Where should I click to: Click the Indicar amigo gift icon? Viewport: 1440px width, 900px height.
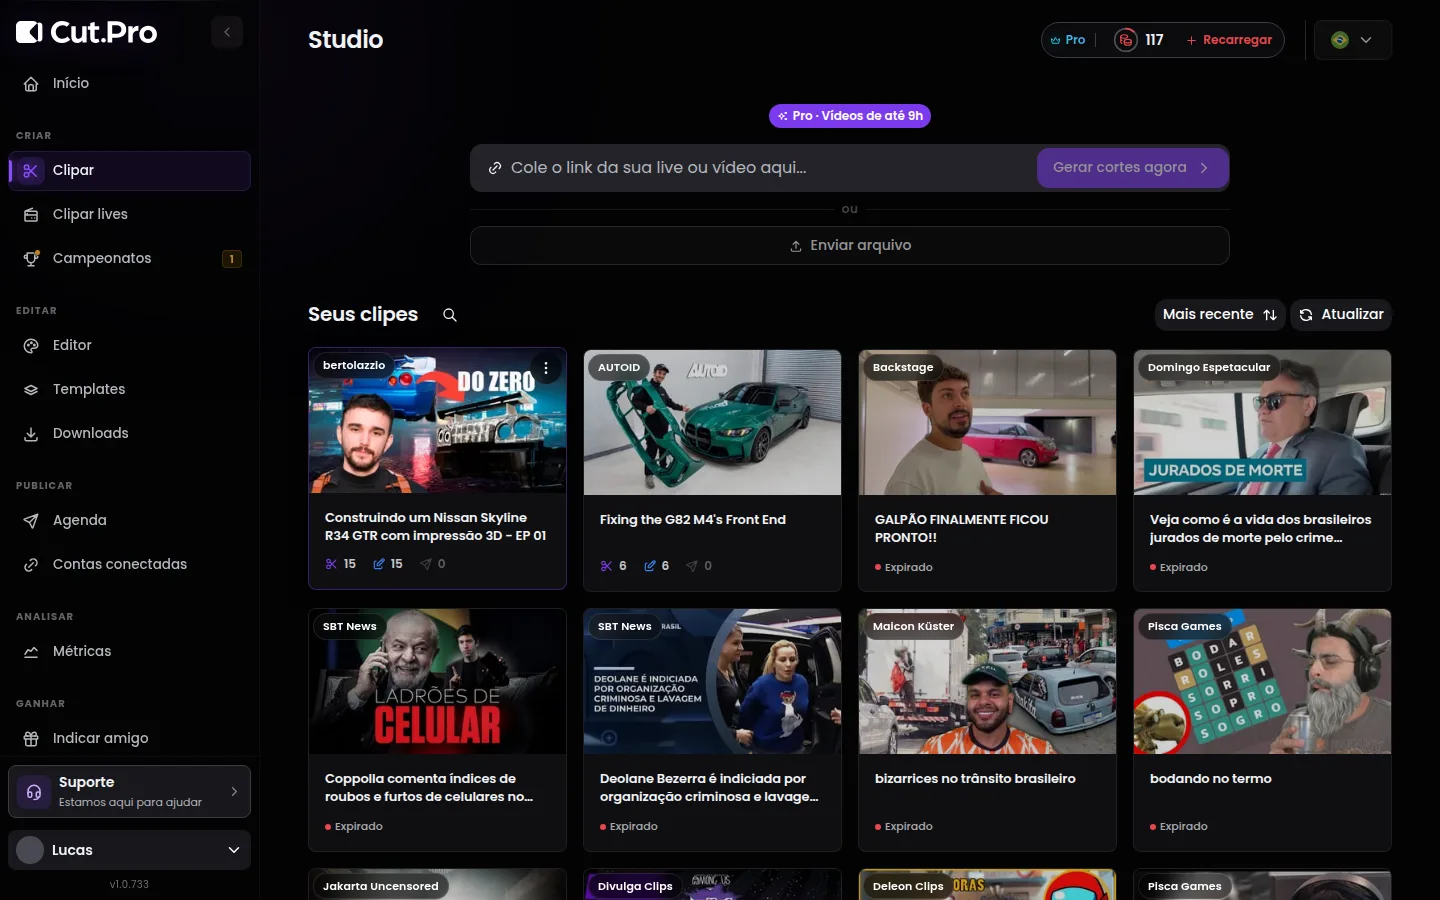[31, 739]
